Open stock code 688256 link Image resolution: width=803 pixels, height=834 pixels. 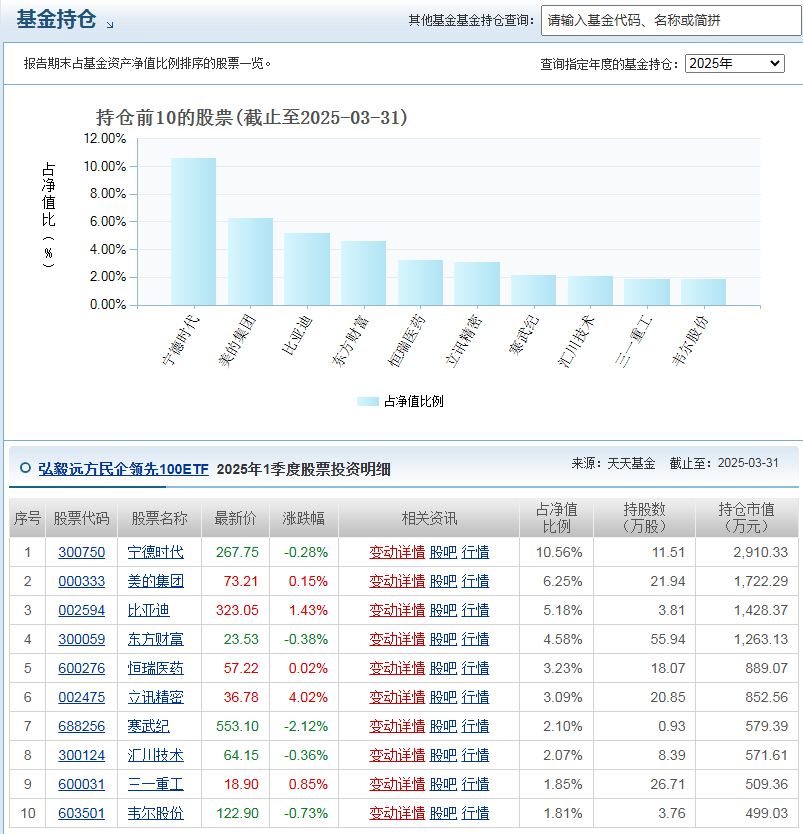(x=81, y=726)
